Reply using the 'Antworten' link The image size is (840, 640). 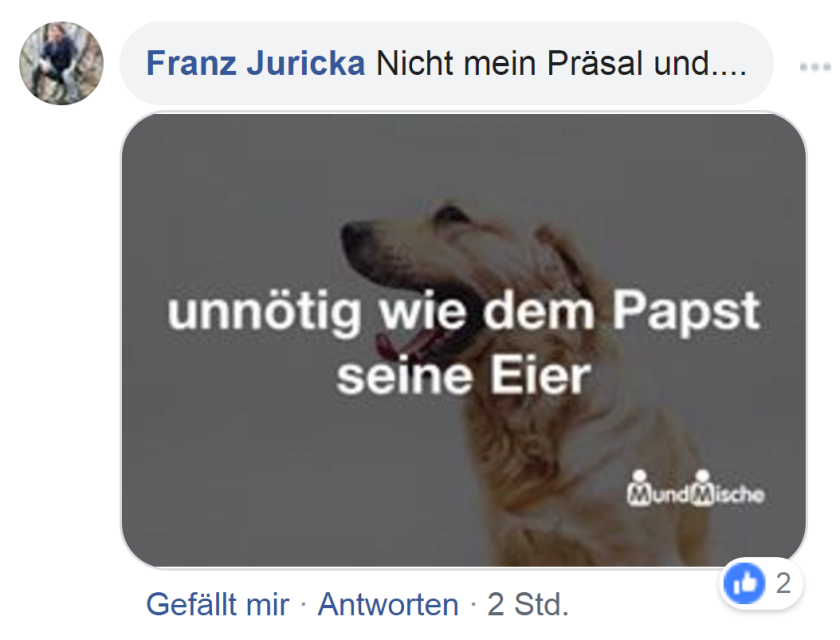tap(388, 605)
